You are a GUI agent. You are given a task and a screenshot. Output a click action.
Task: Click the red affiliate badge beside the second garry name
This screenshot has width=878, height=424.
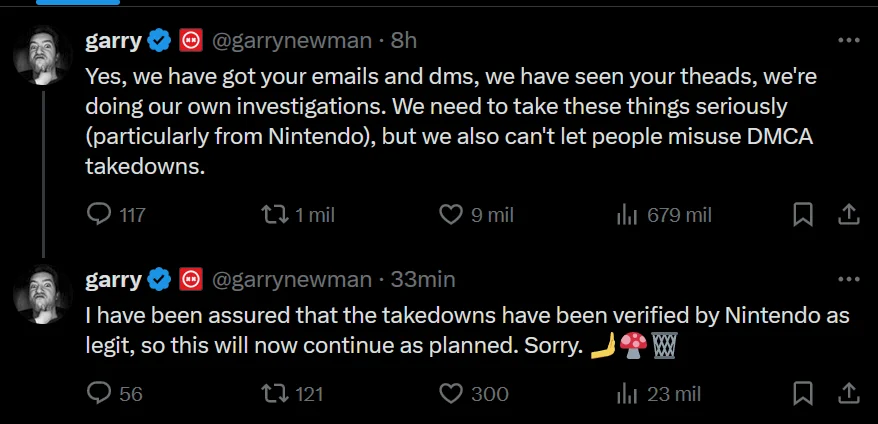191,279
